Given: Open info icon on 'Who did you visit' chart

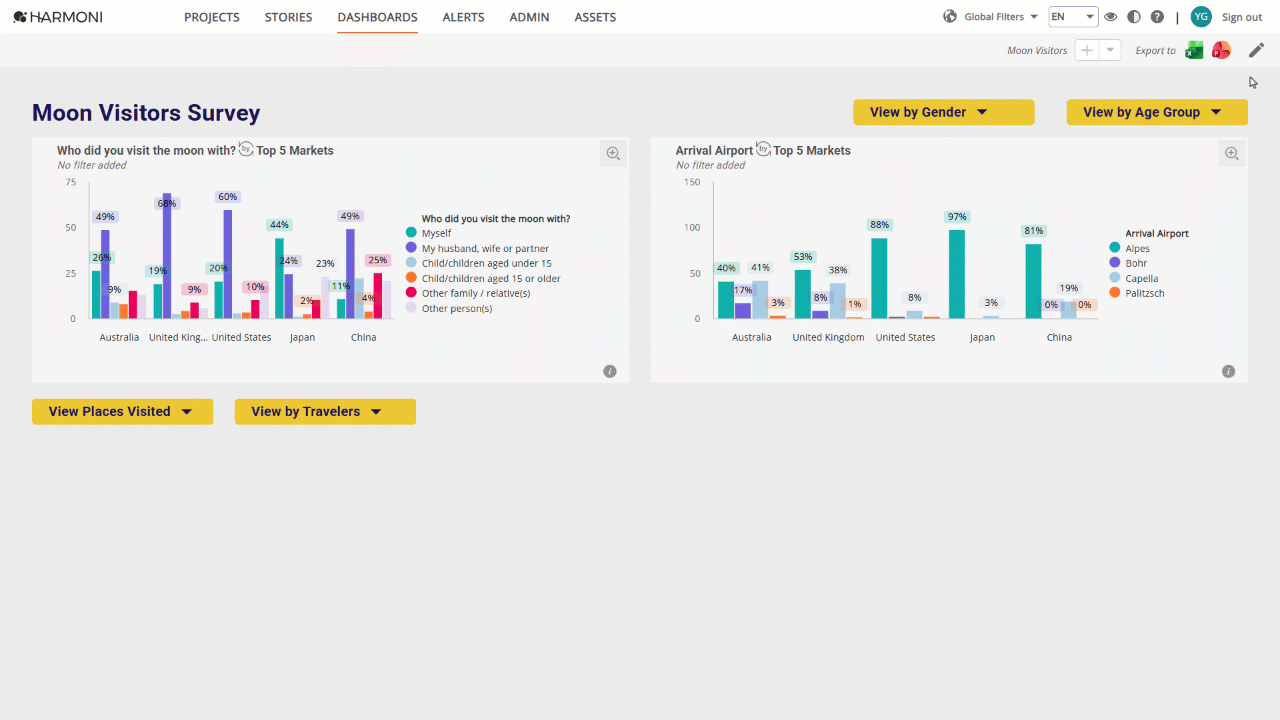Looking at the screenshot, I should pos(610,371).
